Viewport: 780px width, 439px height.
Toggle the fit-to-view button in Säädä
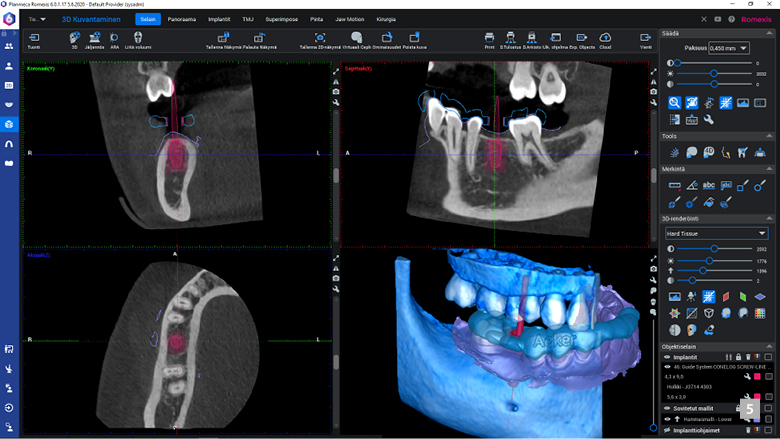point(691,103)
